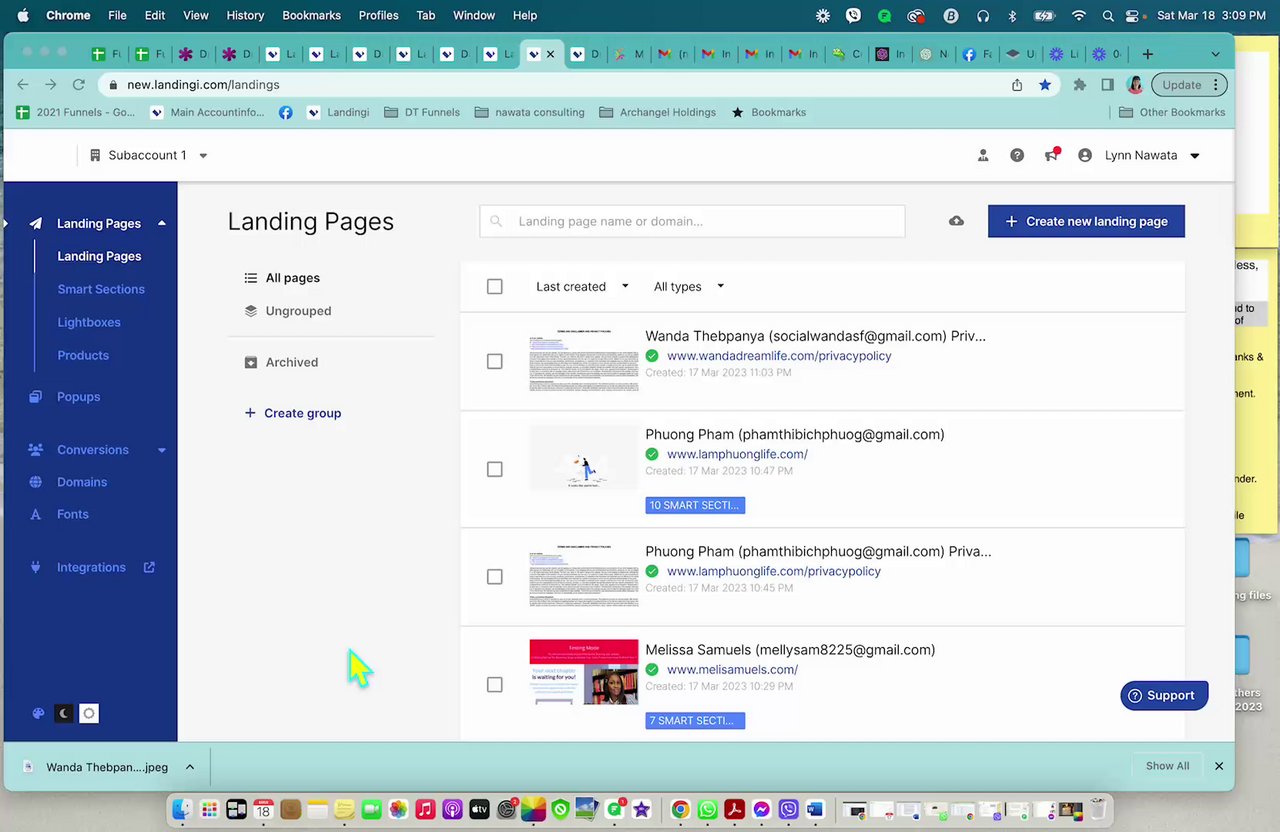Screen dimensions: 1280x832
Task: Open macOS Spotlight search icon
Action: 1108,16
